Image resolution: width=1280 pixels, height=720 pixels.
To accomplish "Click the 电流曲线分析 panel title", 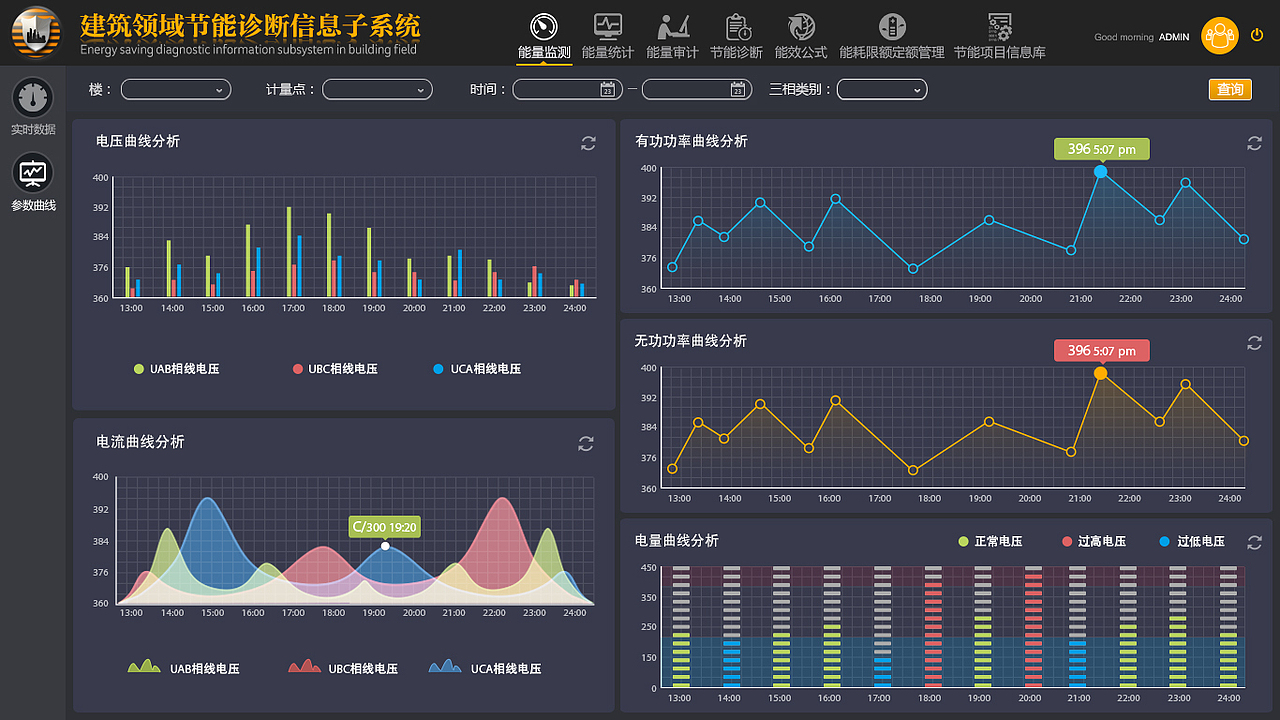I will click(x=140, y=441).
